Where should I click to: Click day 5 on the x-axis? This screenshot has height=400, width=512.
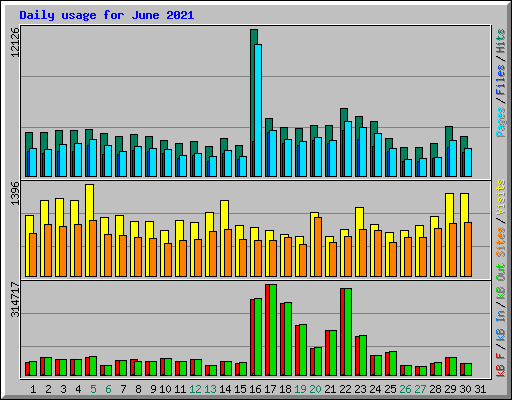point(93,389)
